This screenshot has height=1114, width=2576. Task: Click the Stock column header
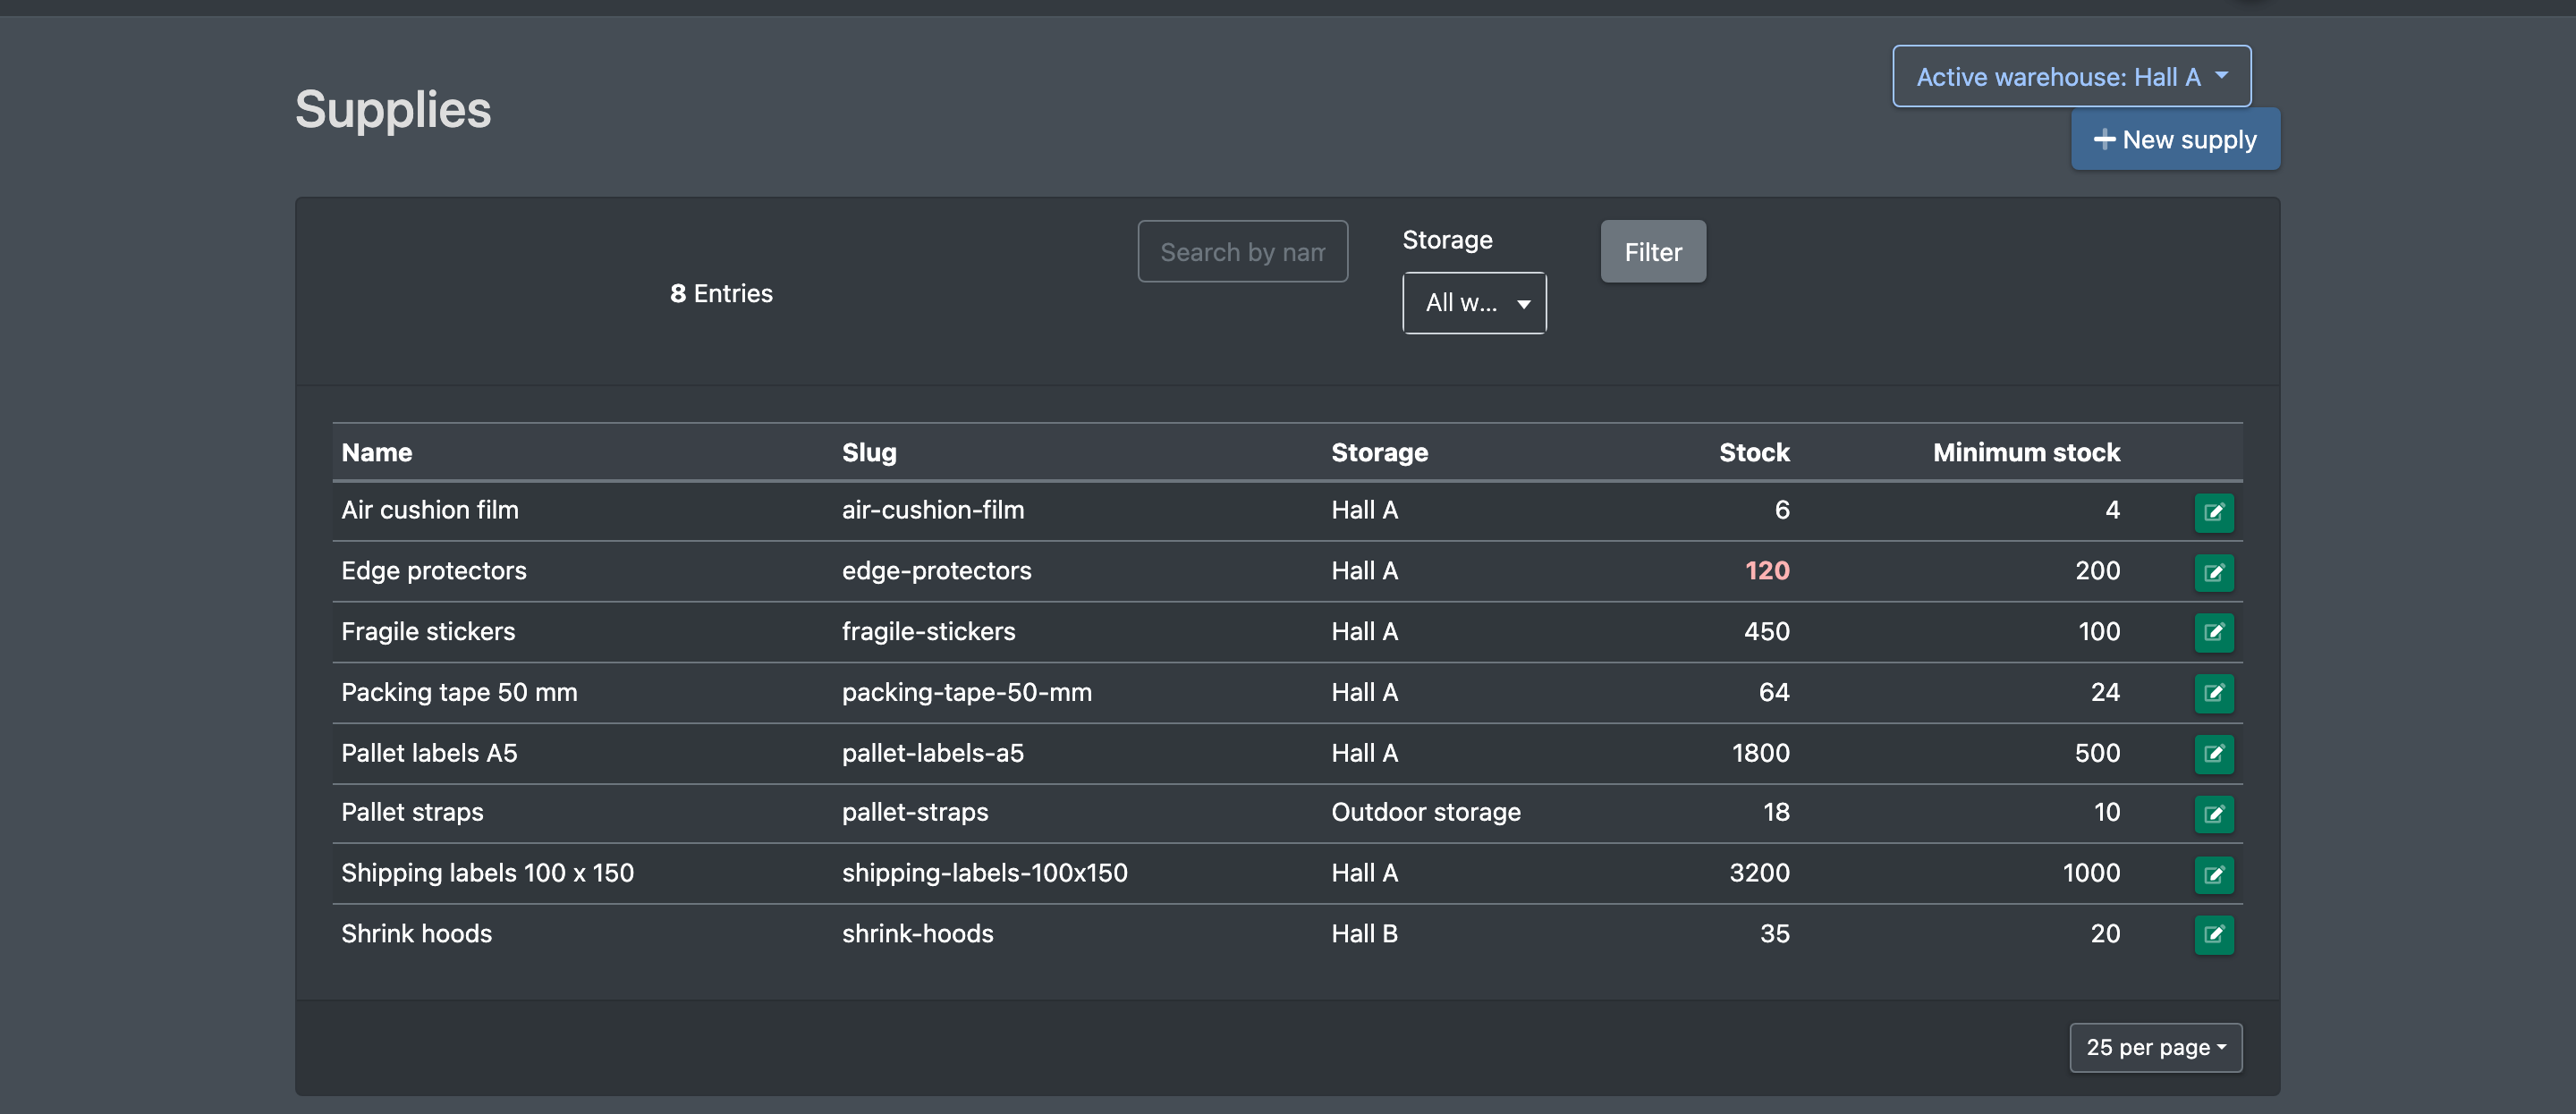[1754, 452]
